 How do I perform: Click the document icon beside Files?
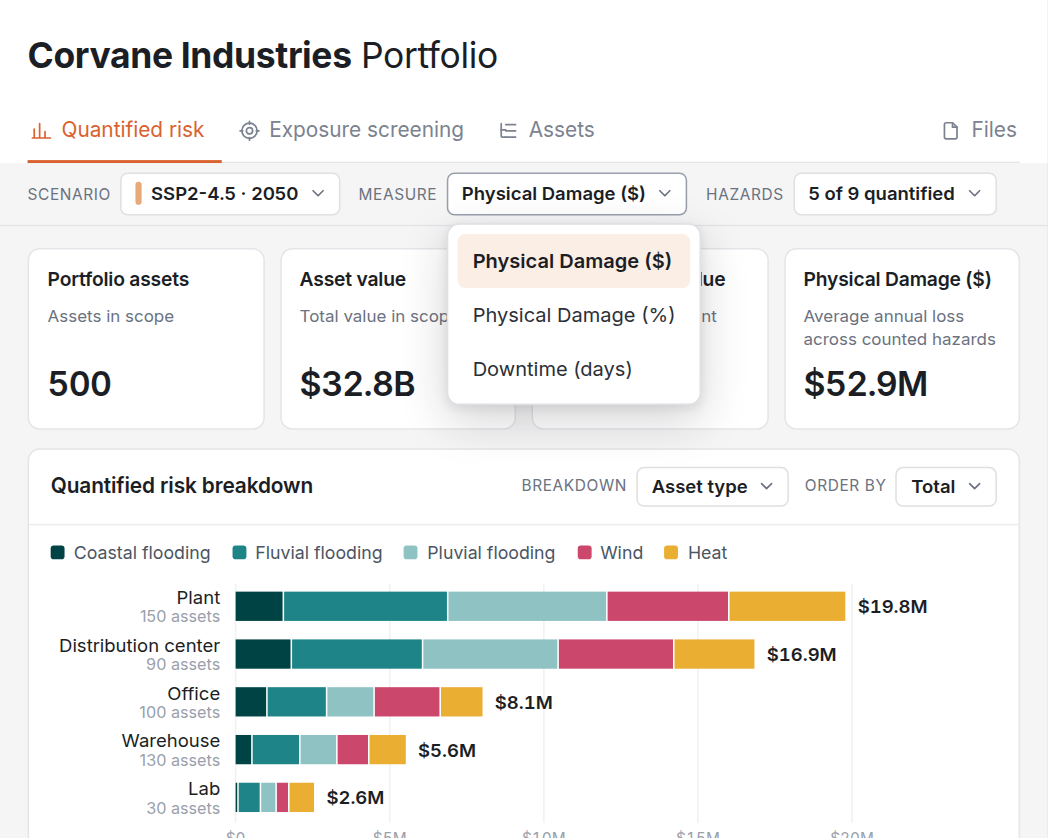pos(950,130)
